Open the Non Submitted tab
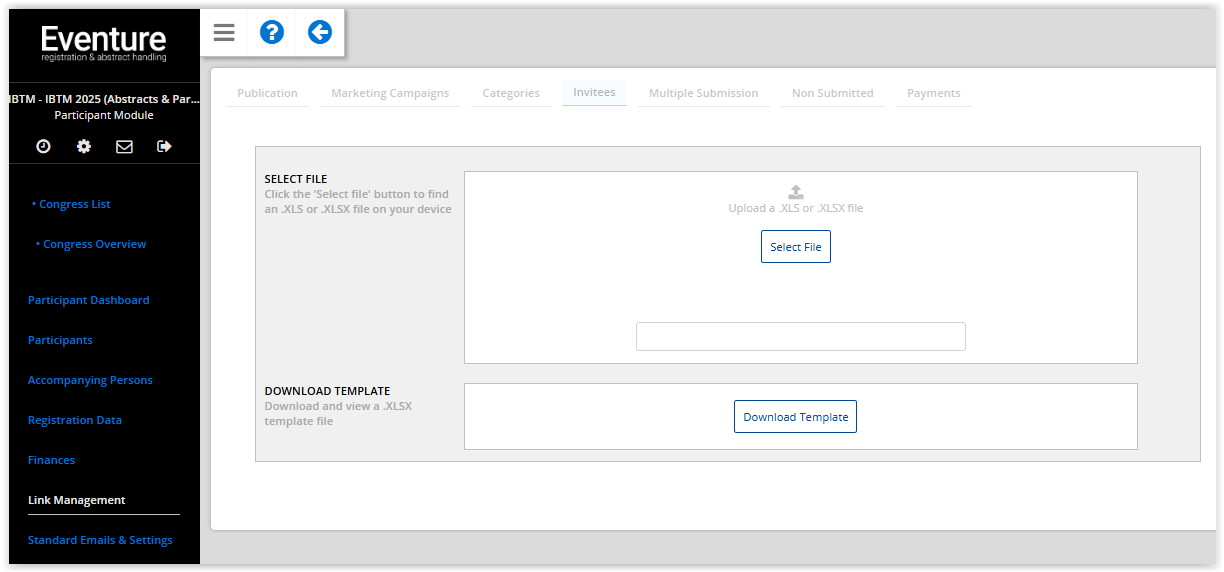The height and width of the screenshot is (572, 1224). [832, 93]
